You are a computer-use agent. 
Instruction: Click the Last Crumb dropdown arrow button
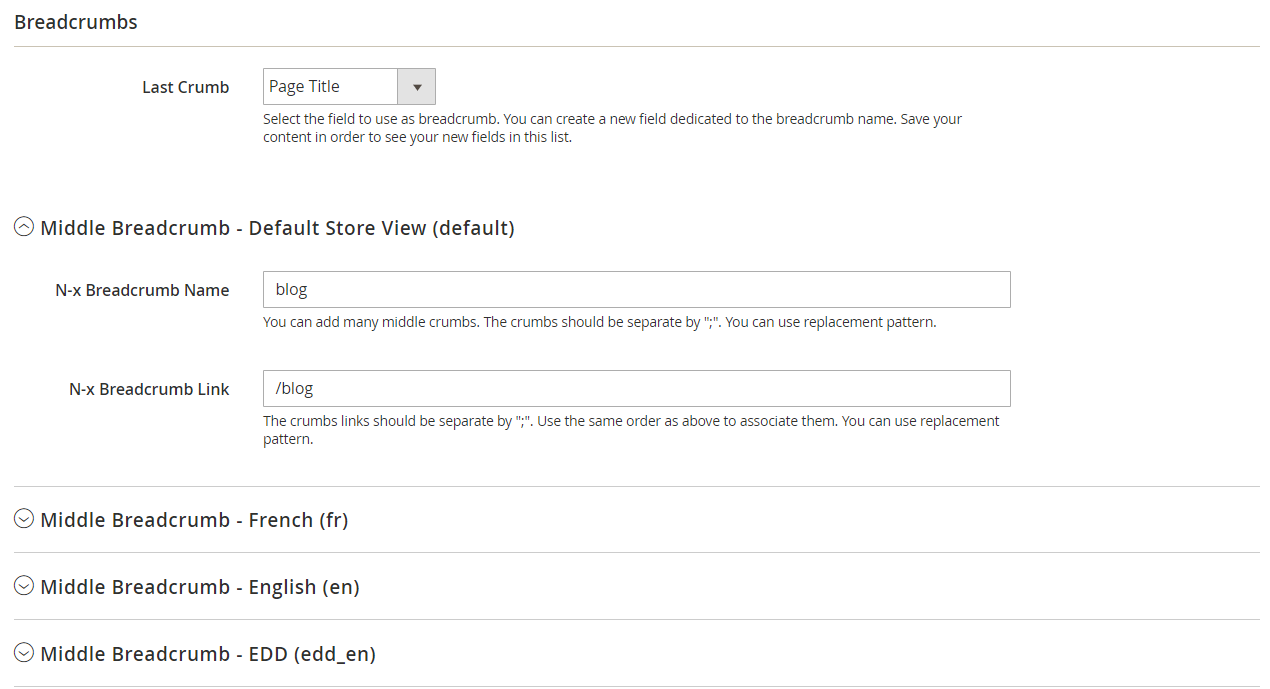coord(416,87)
